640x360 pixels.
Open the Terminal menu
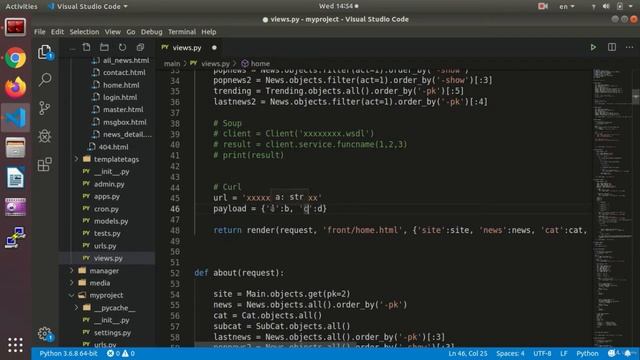pos(182,32)
